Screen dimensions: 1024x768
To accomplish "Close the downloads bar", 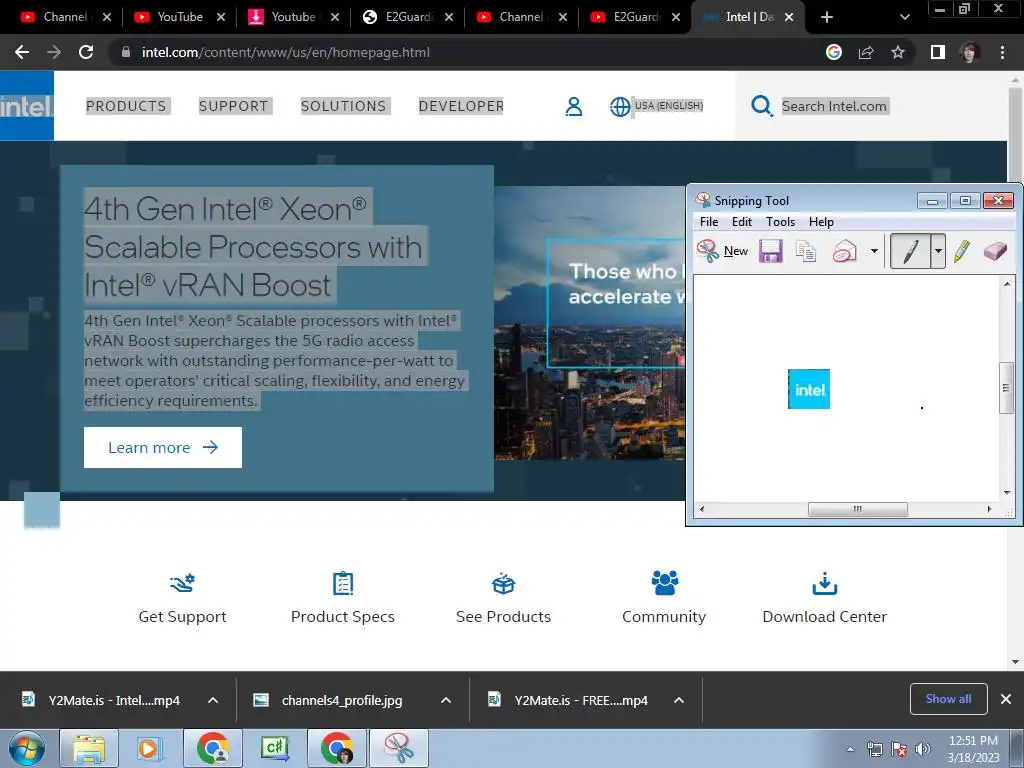I will pyautogui.click(x=1006, y=699).
